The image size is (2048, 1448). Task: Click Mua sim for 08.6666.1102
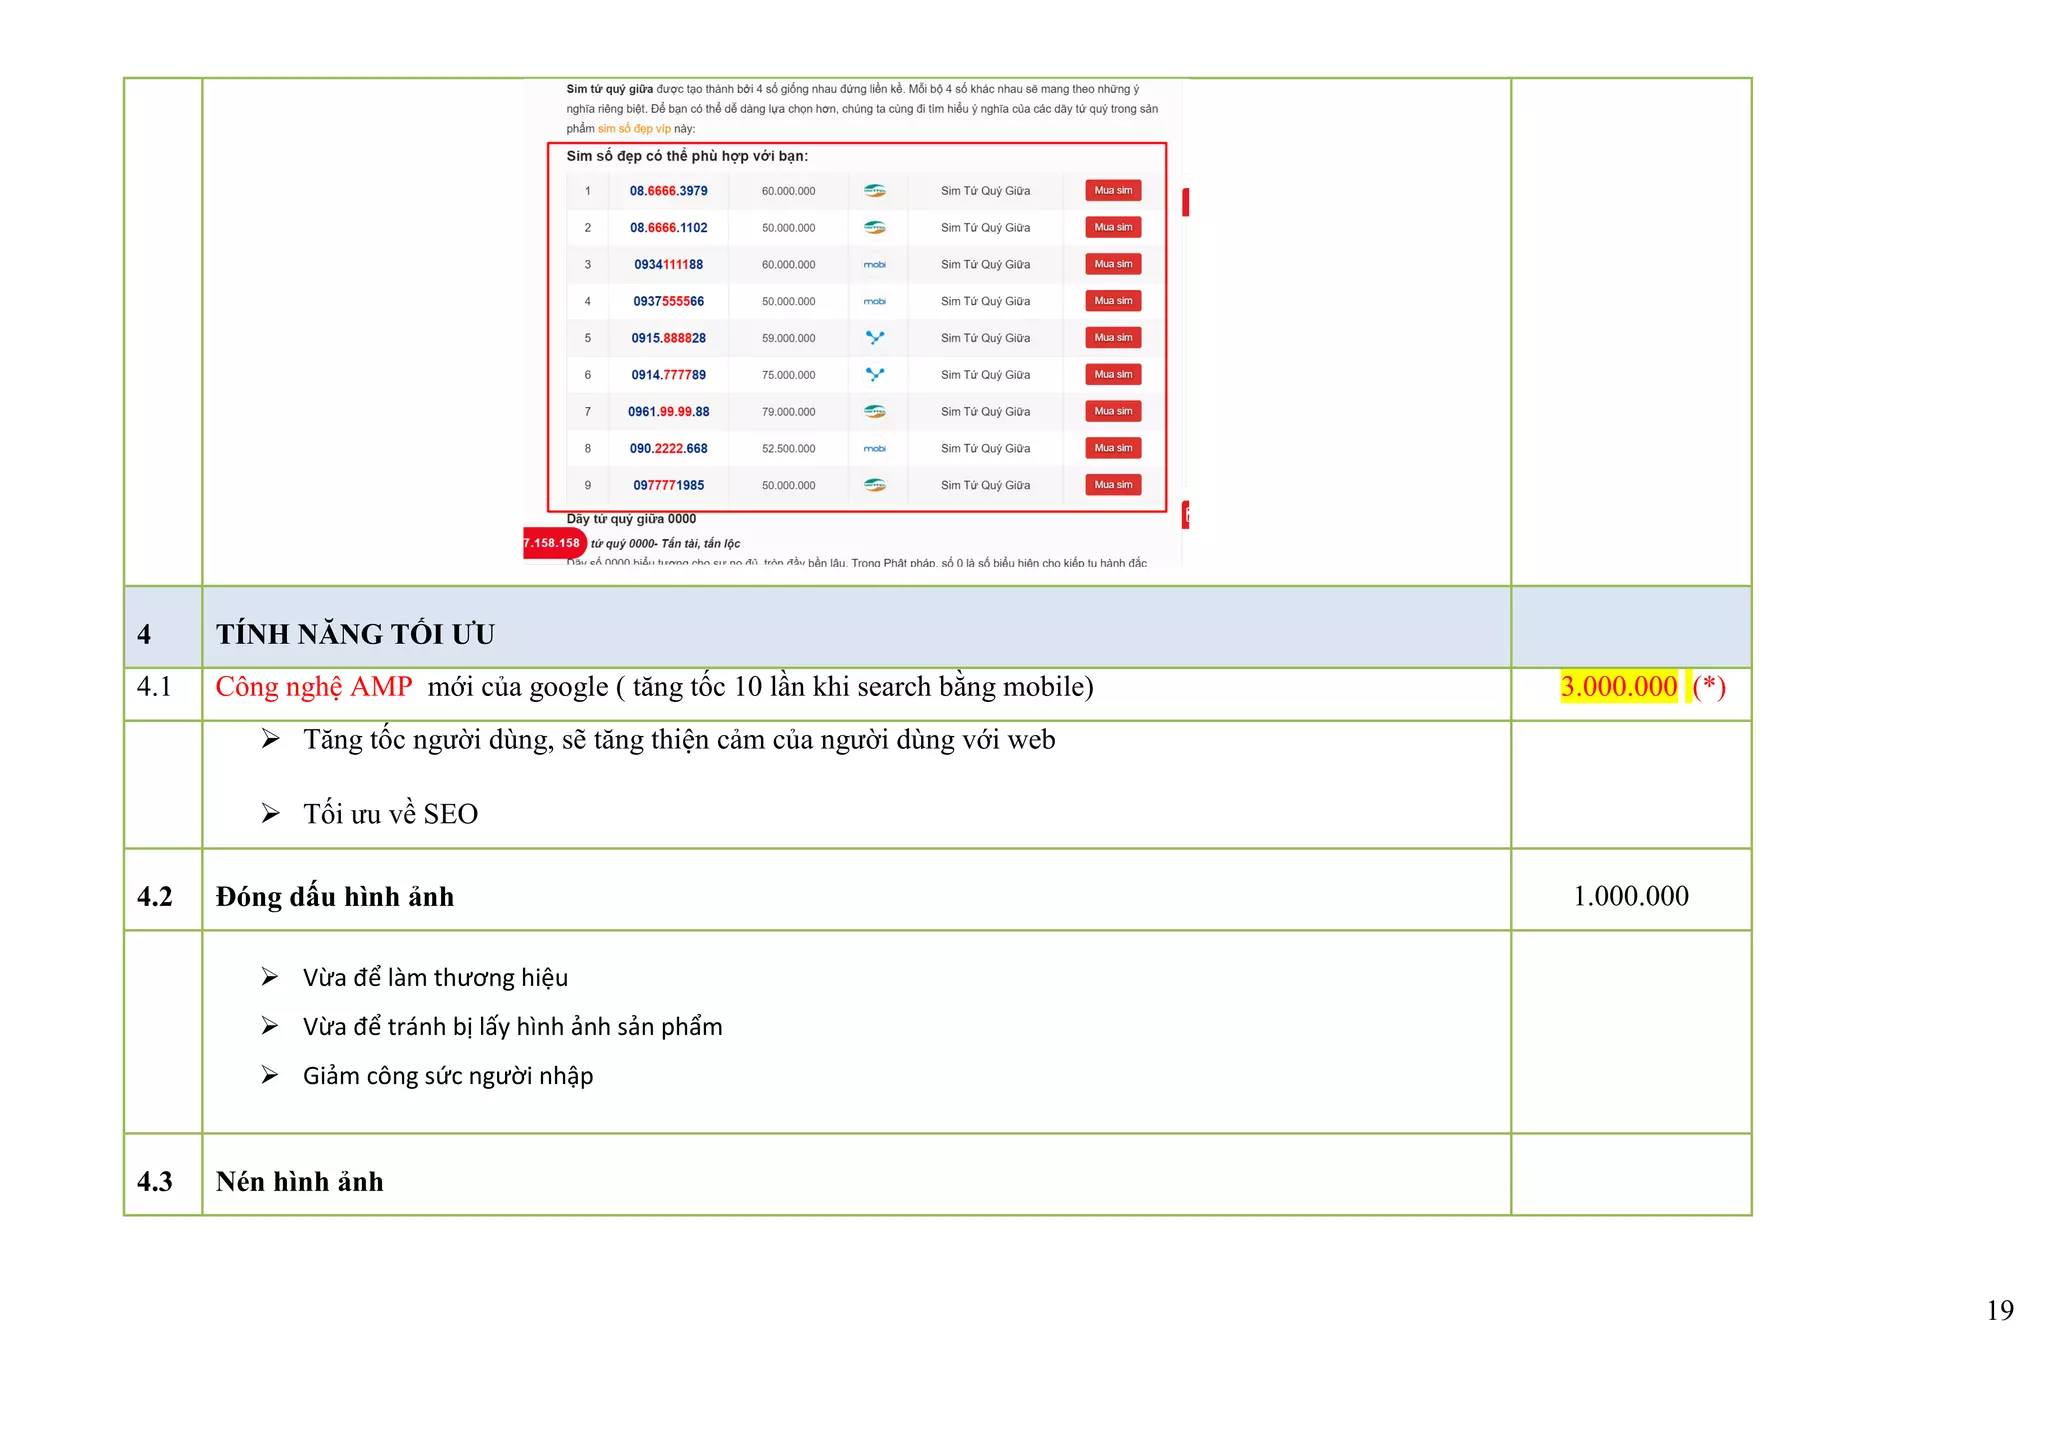(x=1113, y=227)
